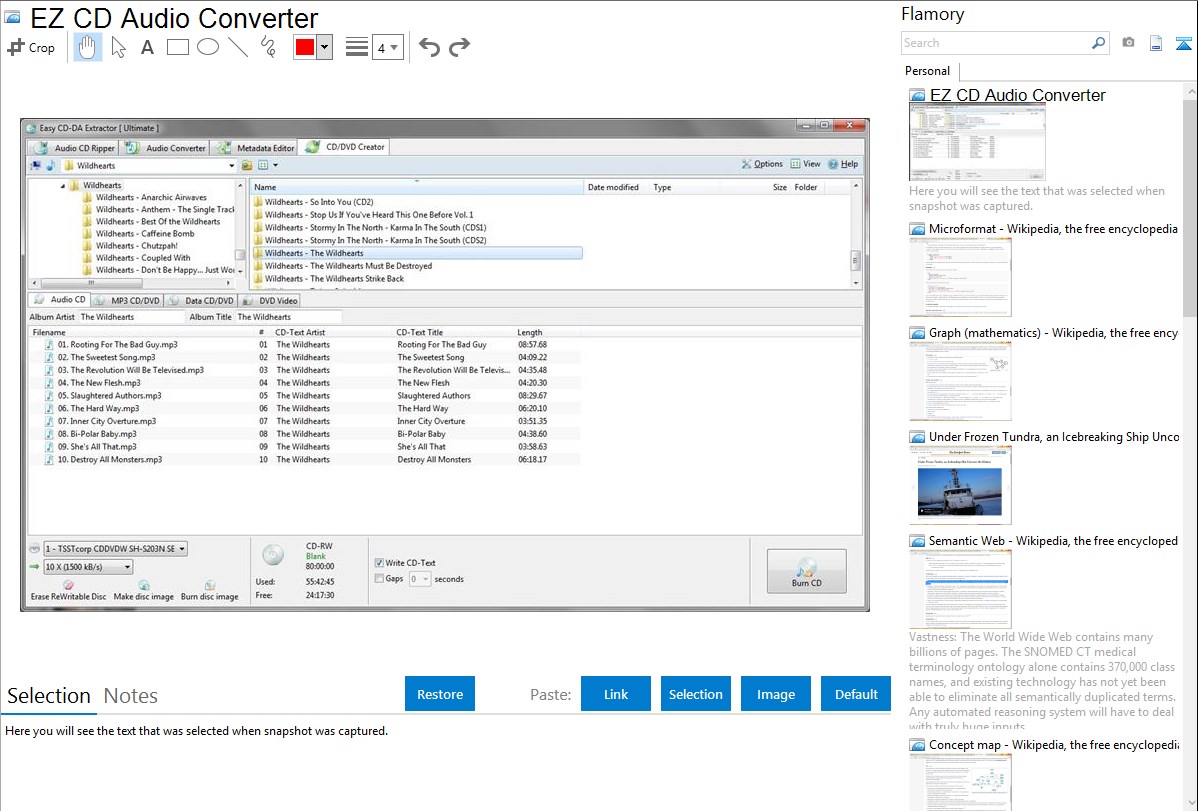The width and height of the screenshot is (1198, 811).
Task: Pick the rectangle shape tool
Action: coord(178,47)
